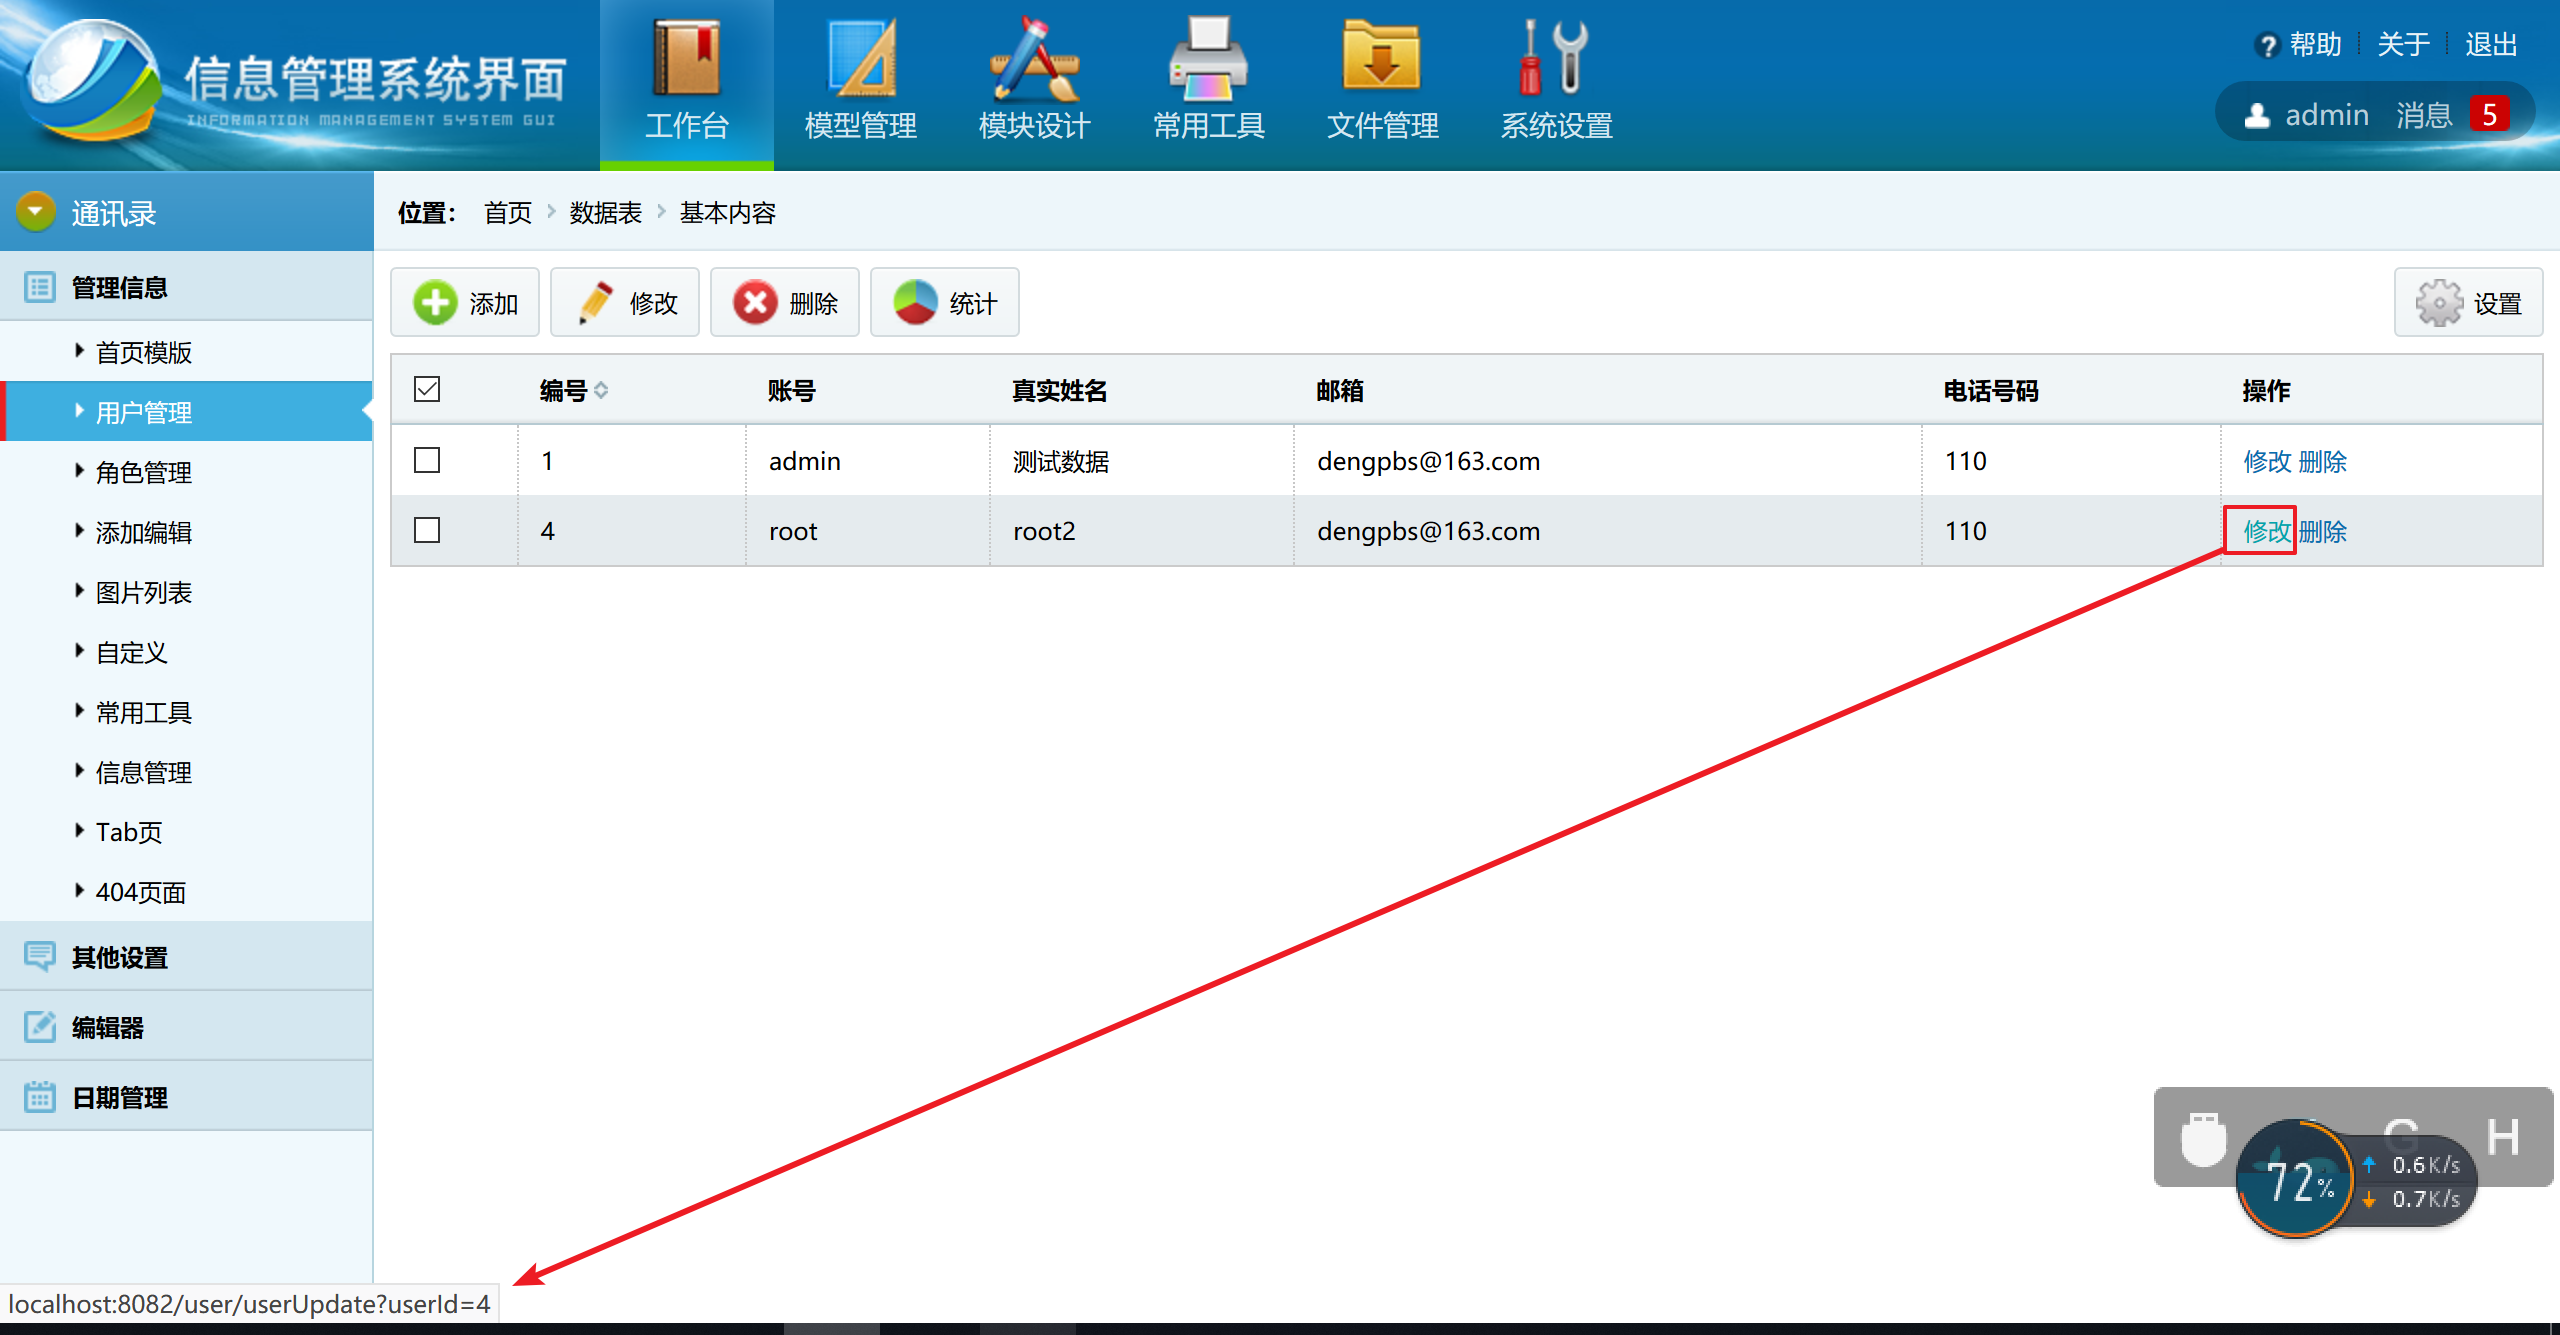Select 图片列表 in the sidebar
Screen dimensions: 2560x1335
(x=143, y=592)
